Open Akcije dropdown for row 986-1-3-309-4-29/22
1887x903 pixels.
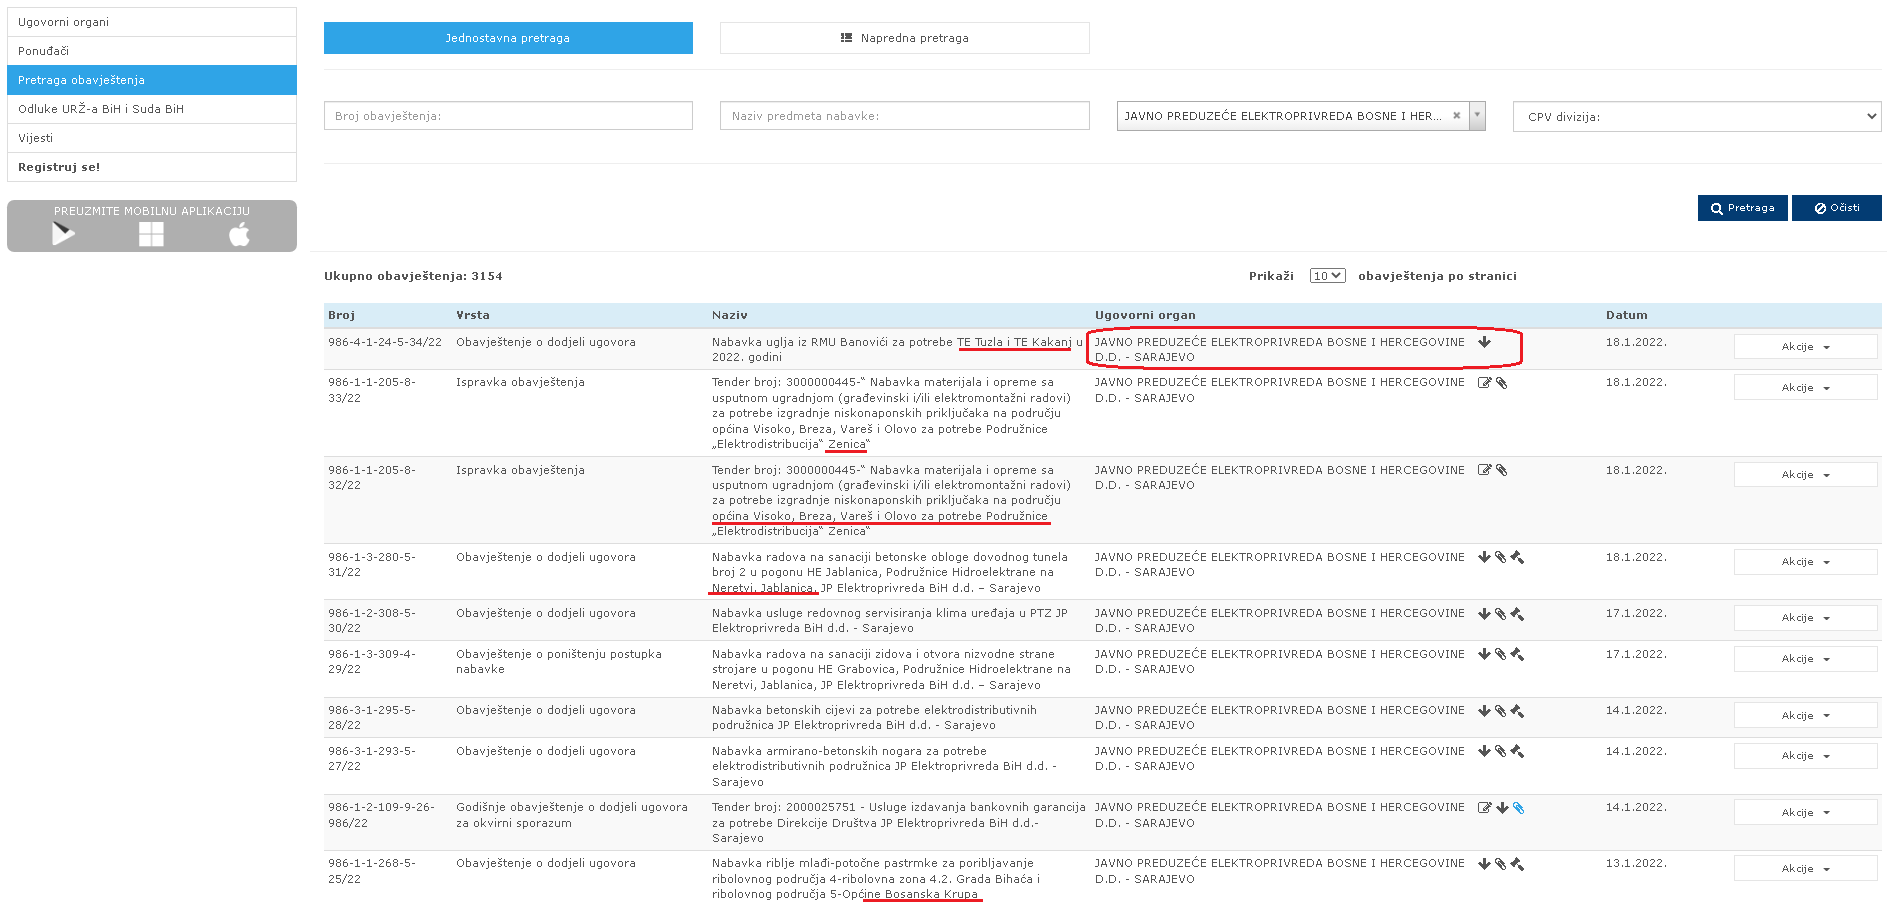tap(1805, 659)
